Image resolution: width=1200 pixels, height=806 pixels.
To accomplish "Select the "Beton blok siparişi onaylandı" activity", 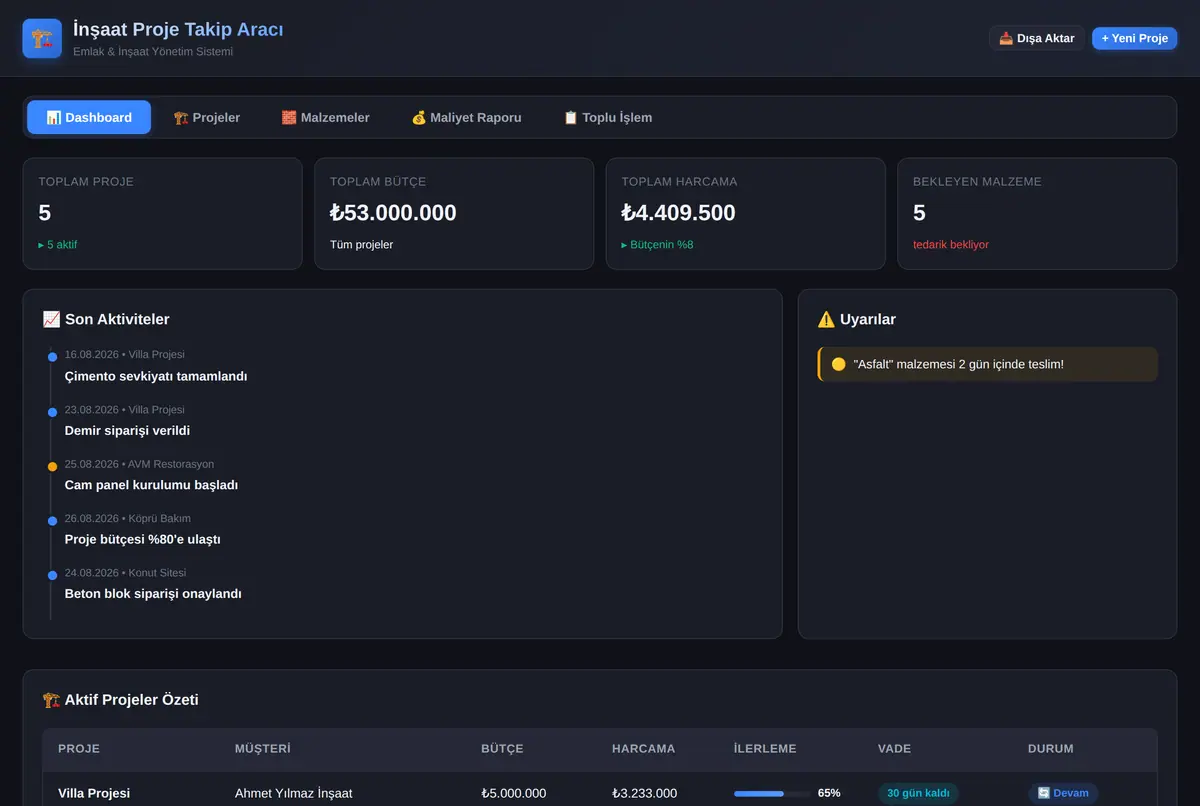I will (153, 594).
